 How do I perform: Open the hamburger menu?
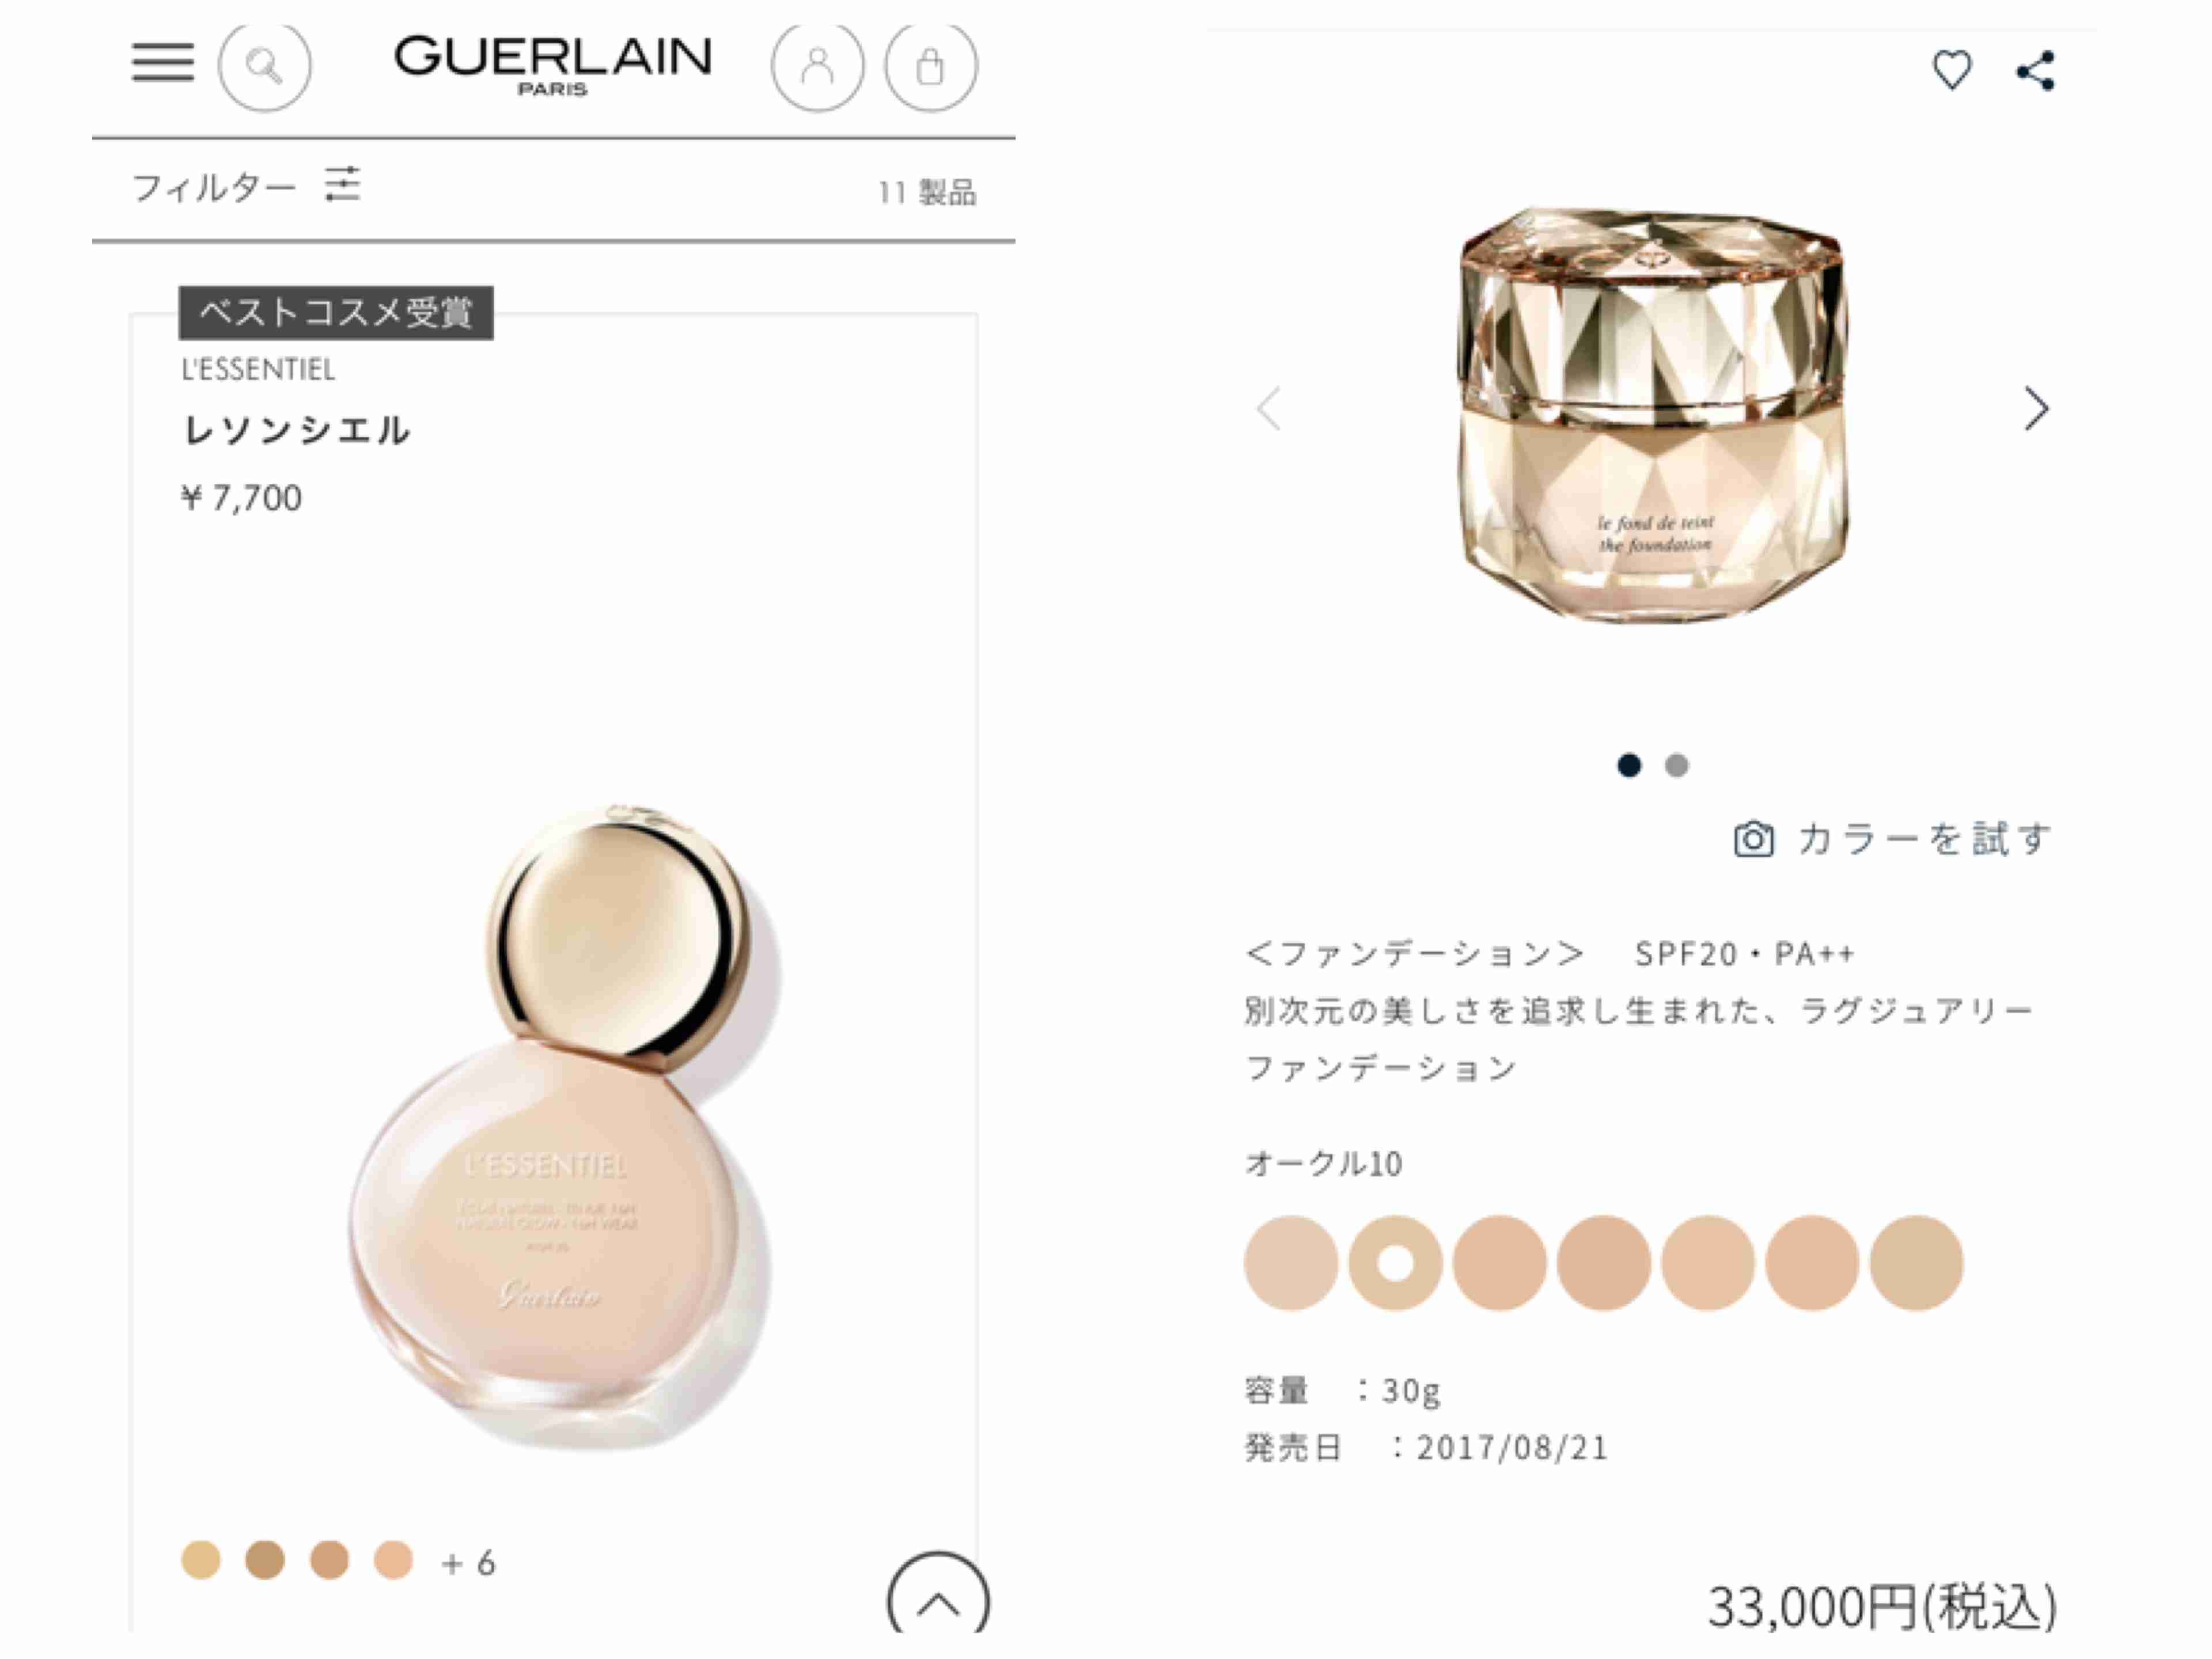(163, 63)
